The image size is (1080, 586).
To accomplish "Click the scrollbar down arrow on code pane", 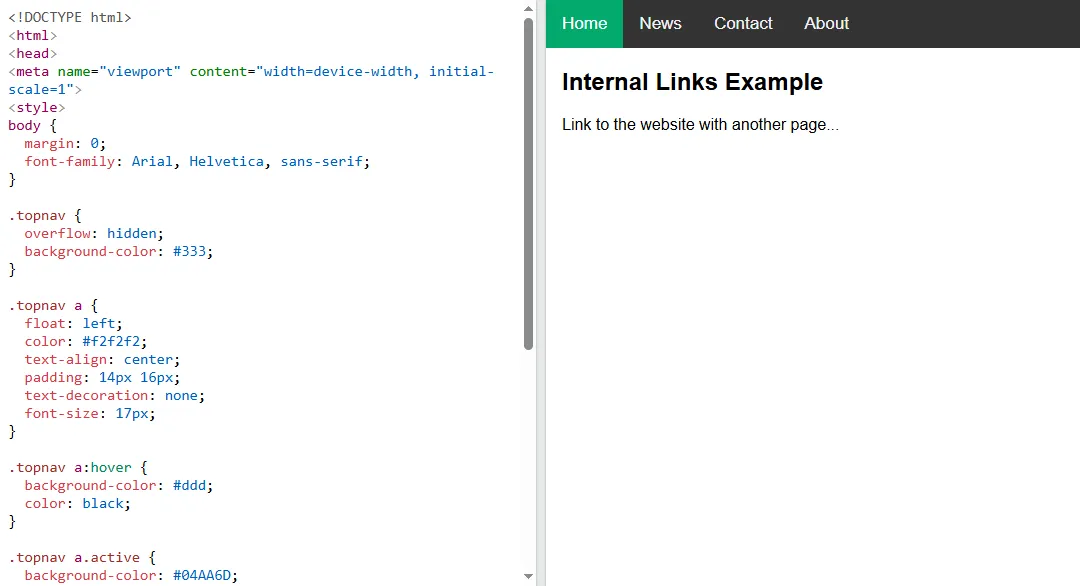I will tap(528, 575).
